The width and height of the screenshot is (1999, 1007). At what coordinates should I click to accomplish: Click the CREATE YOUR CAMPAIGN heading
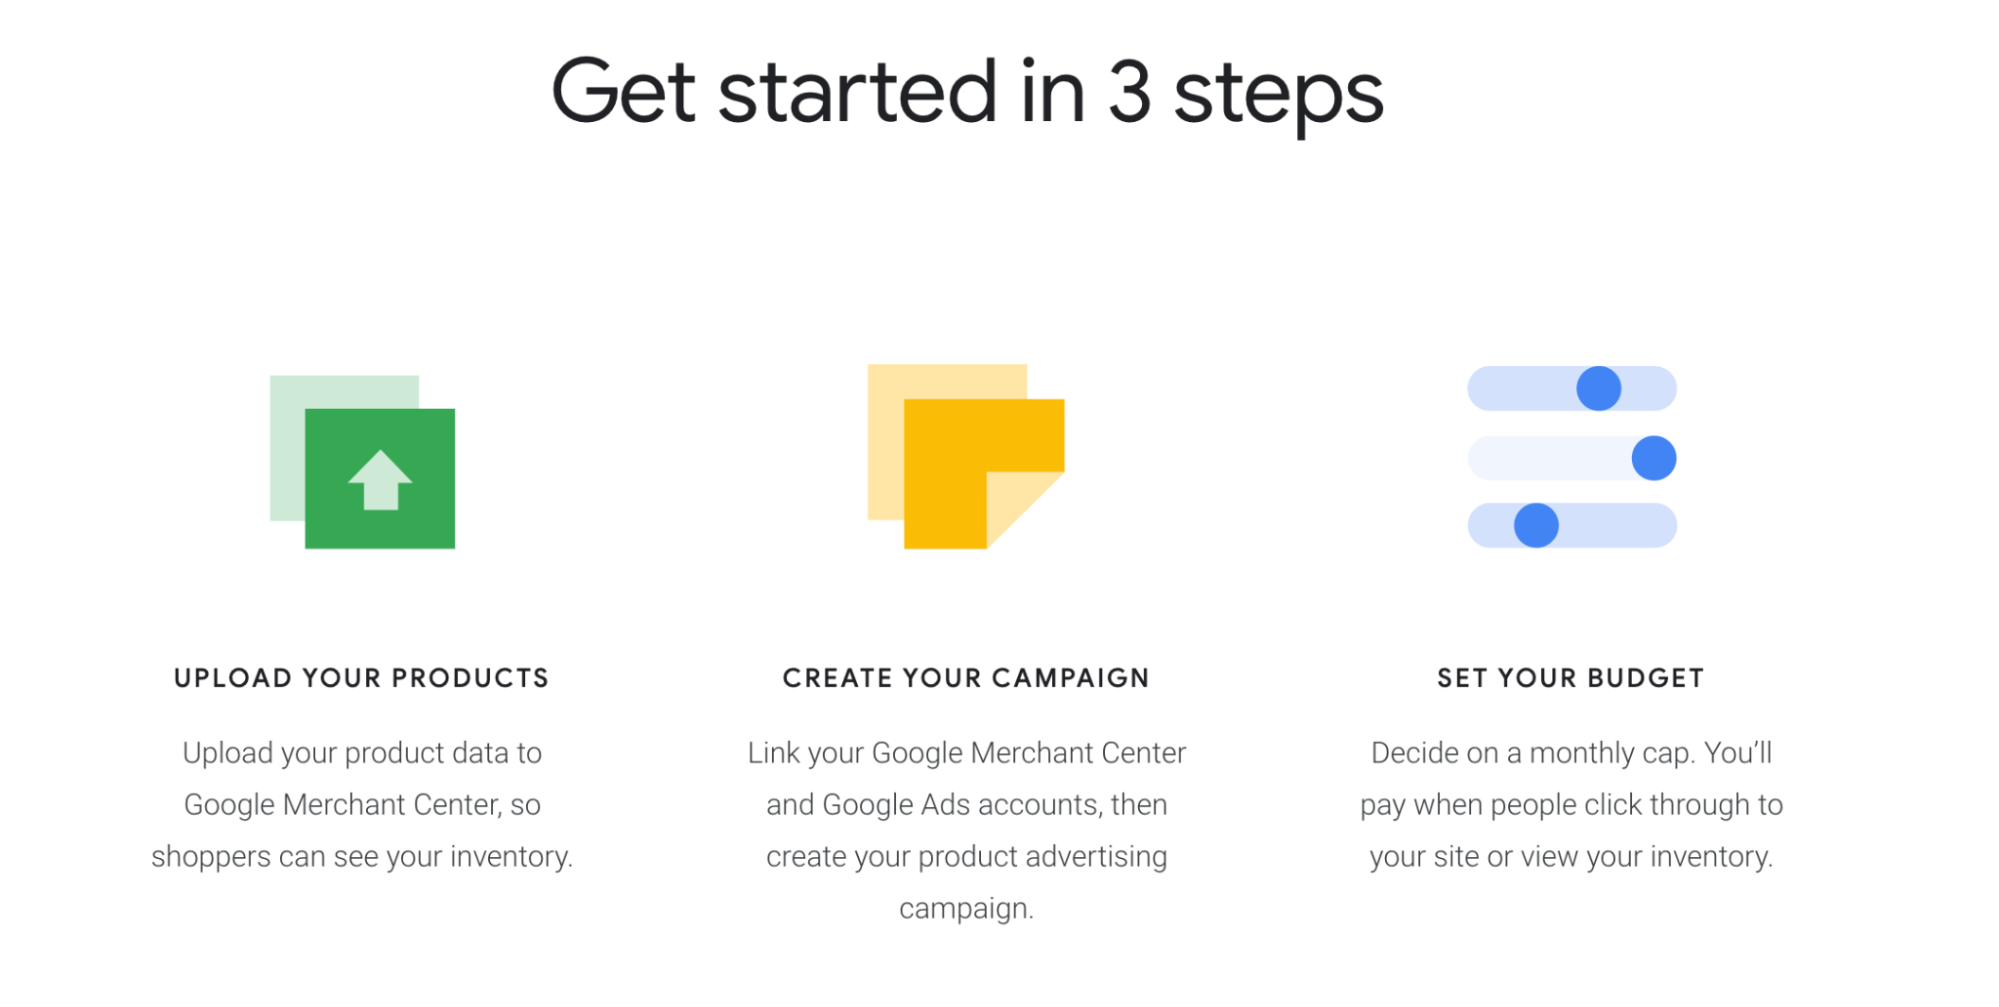coord(966,678)
